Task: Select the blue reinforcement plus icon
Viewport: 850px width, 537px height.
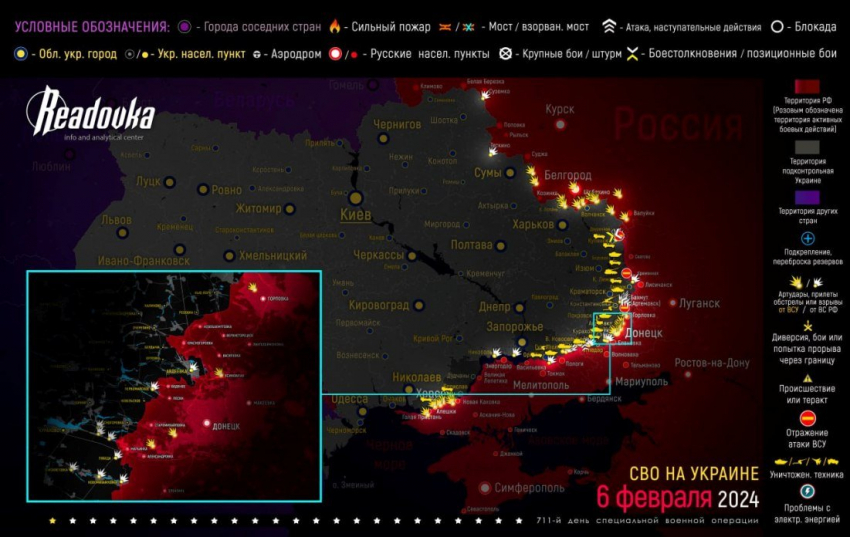Action: (808, 239)
